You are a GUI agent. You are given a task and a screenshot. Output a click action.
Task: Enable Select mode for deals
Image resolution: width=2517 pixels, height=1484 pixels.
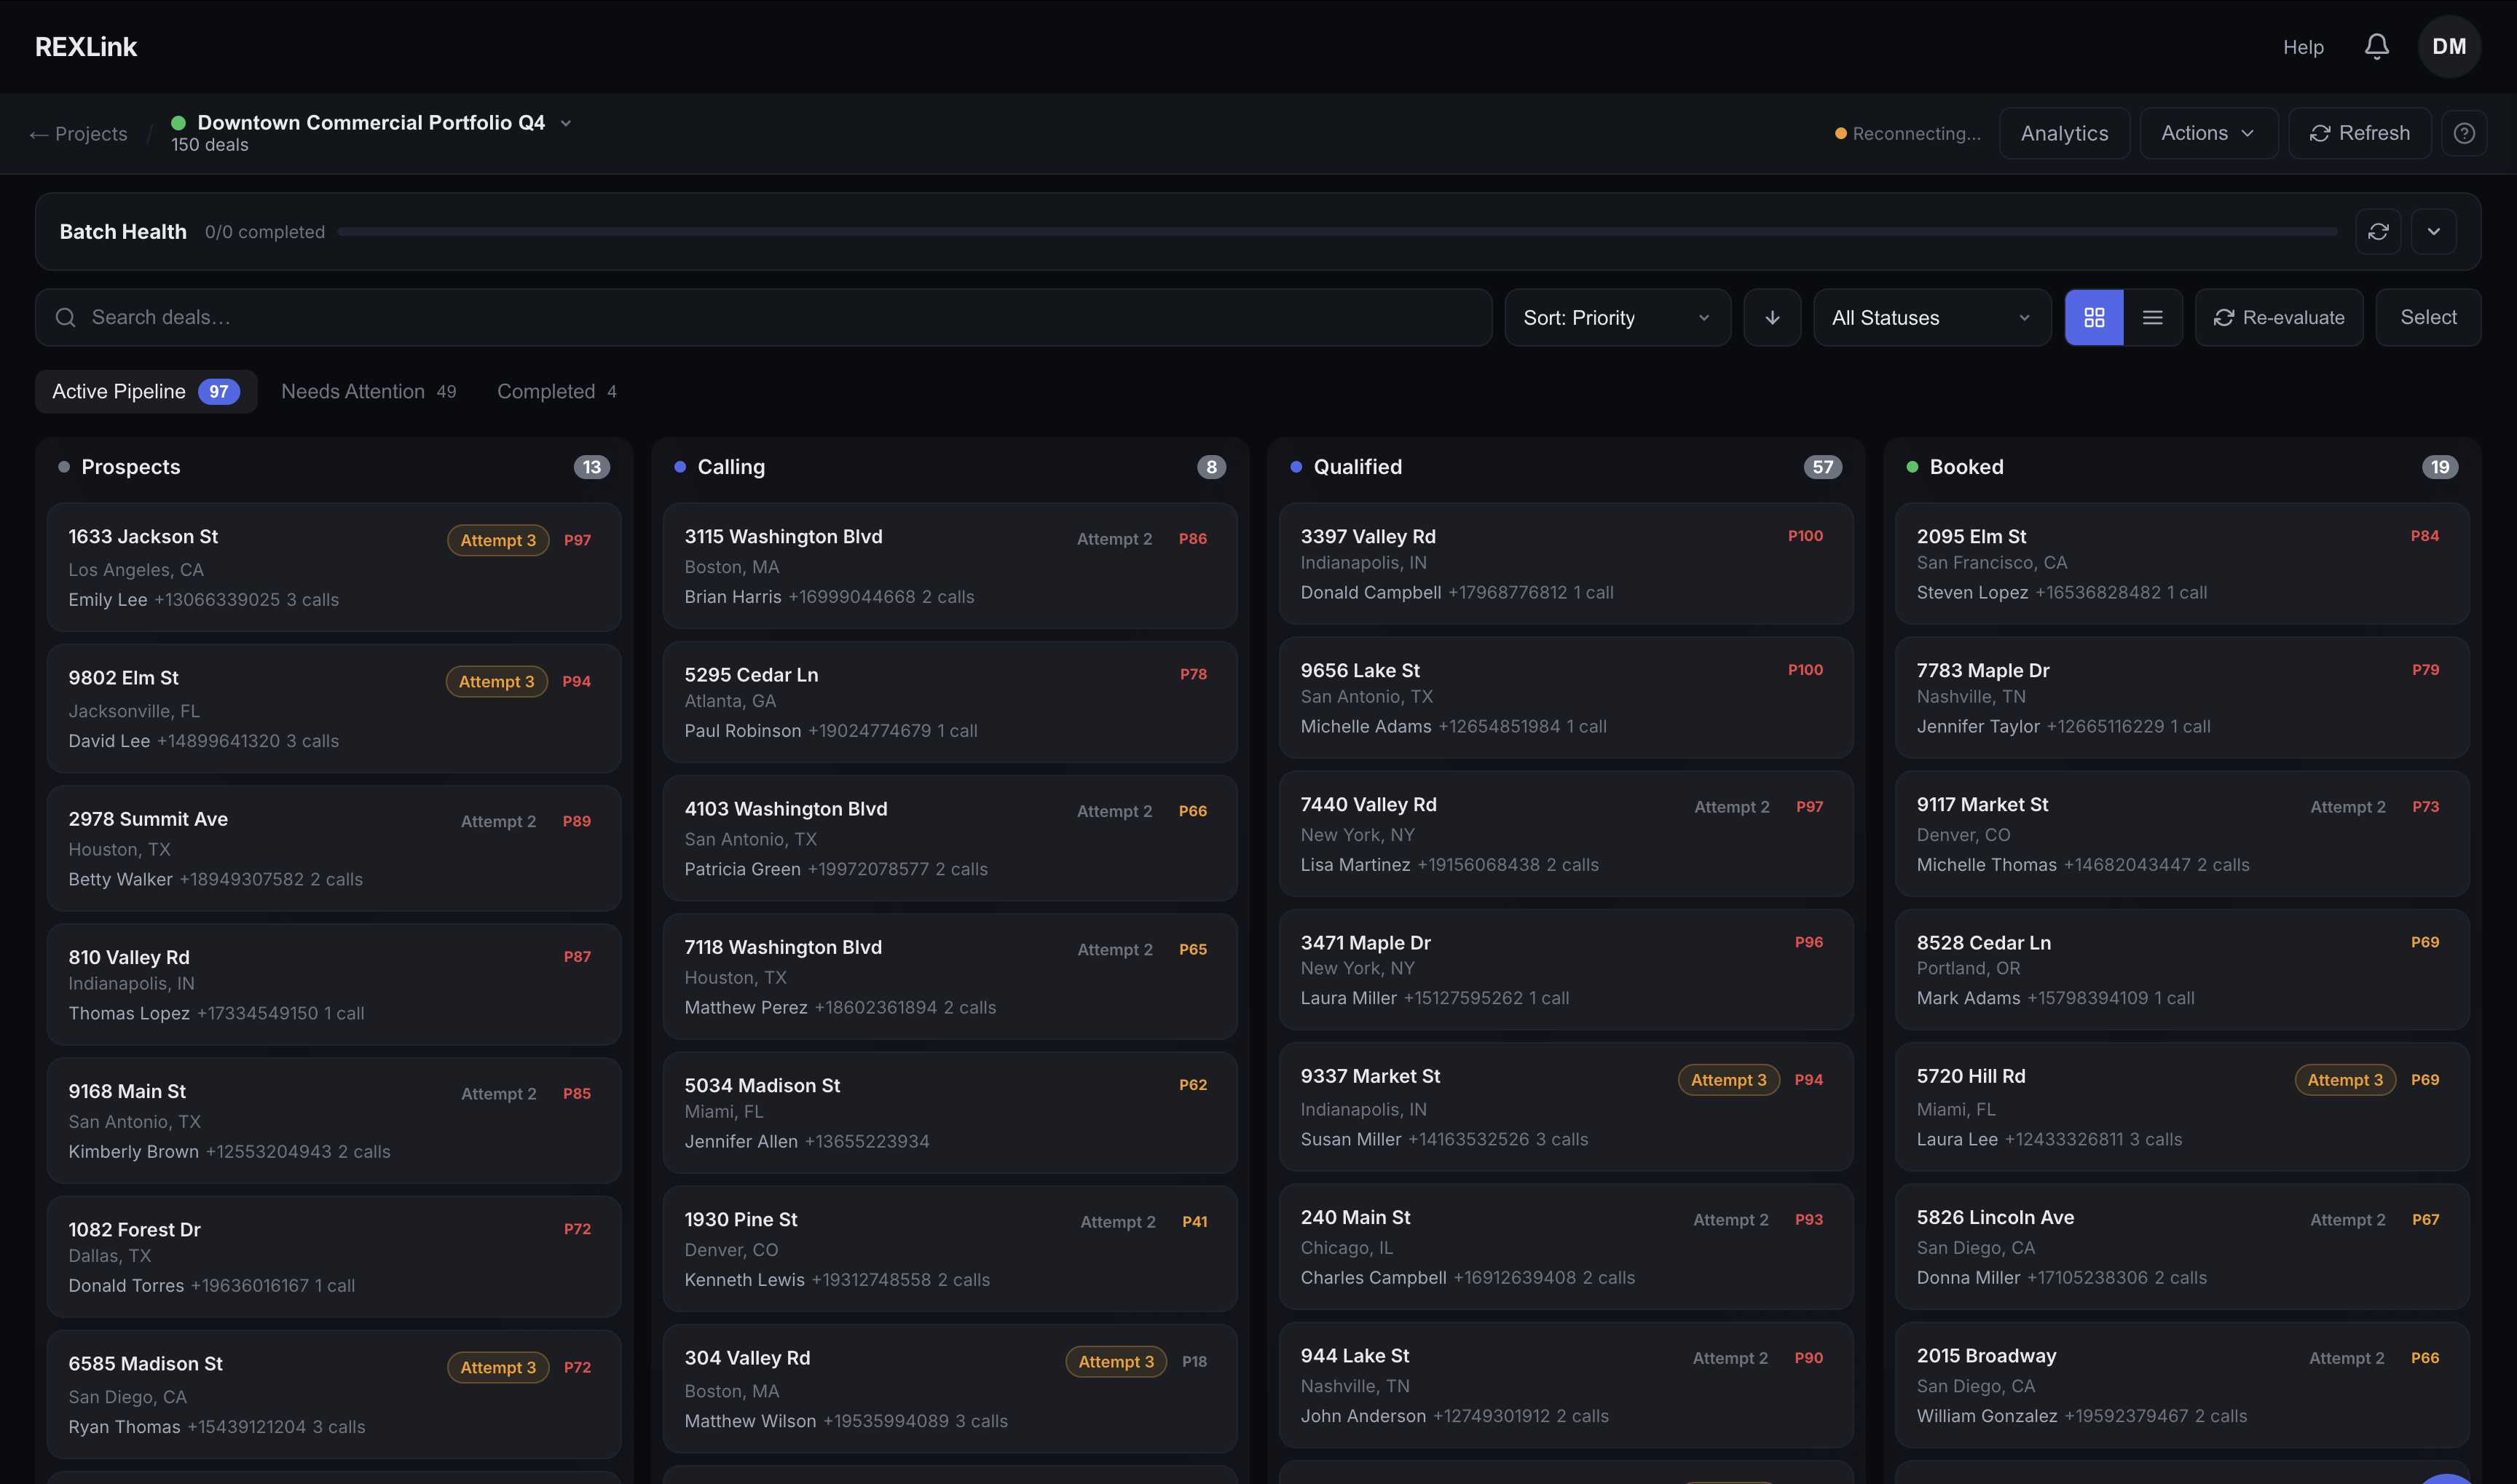pyautogui.click(x=2428, y=317)
